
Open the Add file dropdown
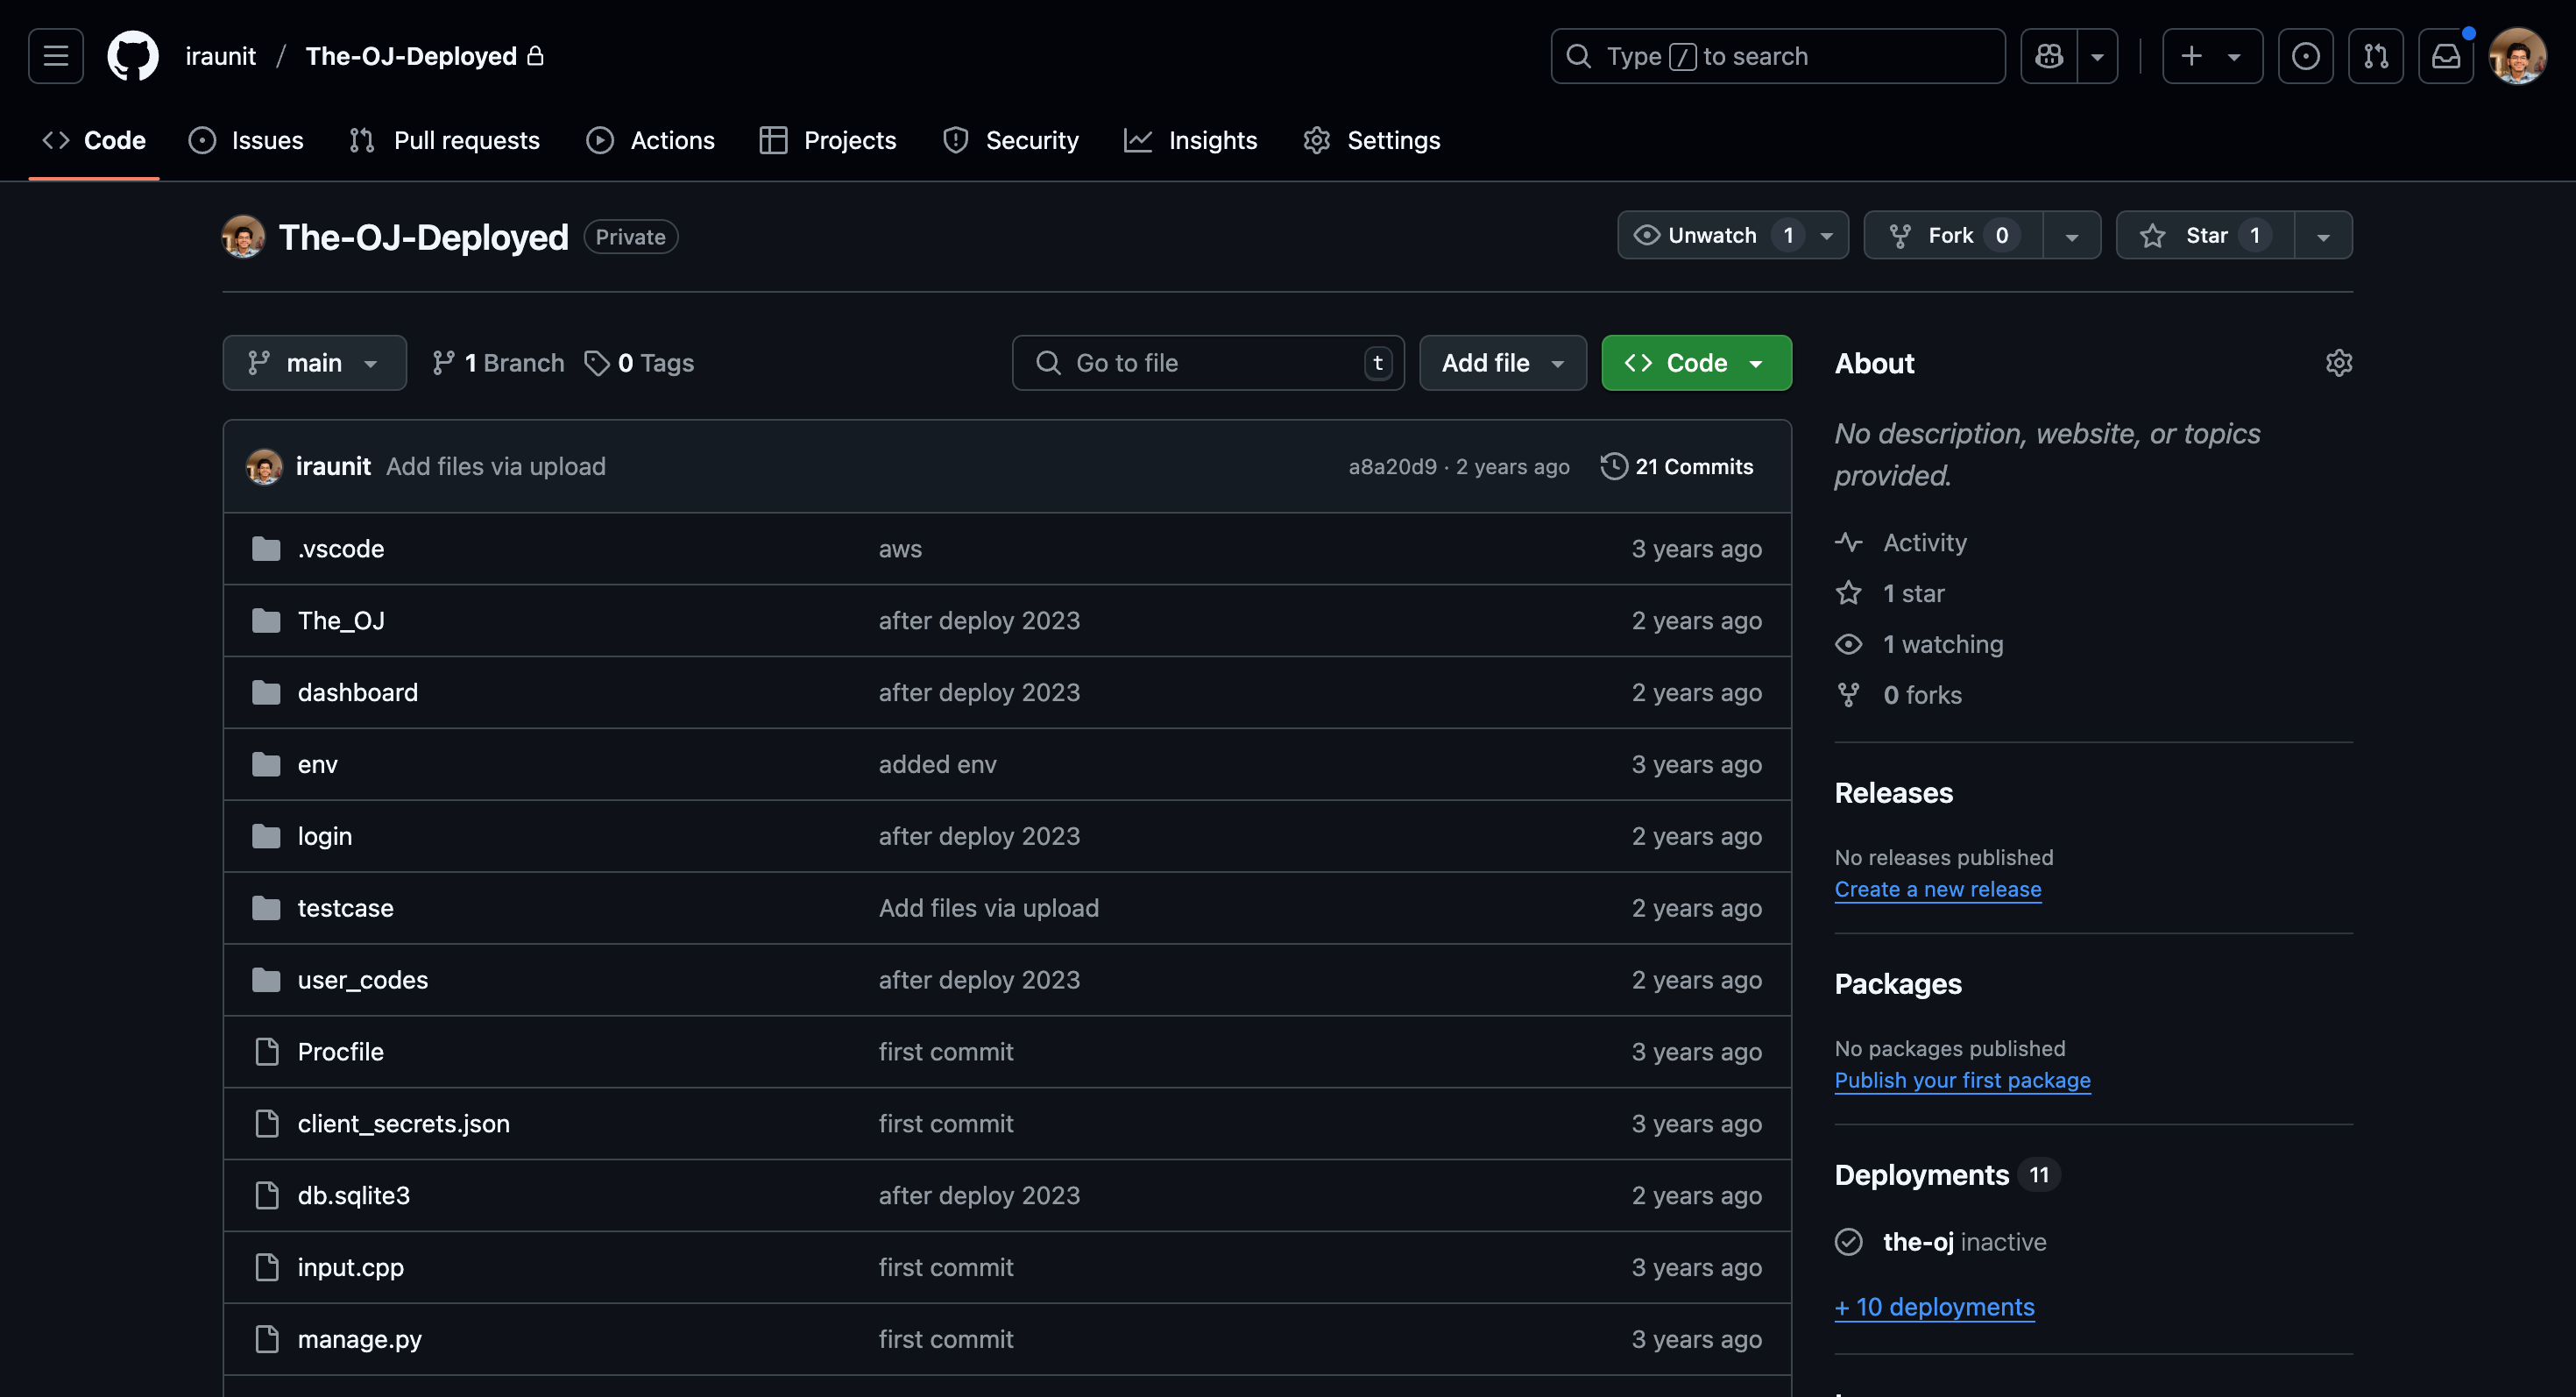pos(1502,363)
